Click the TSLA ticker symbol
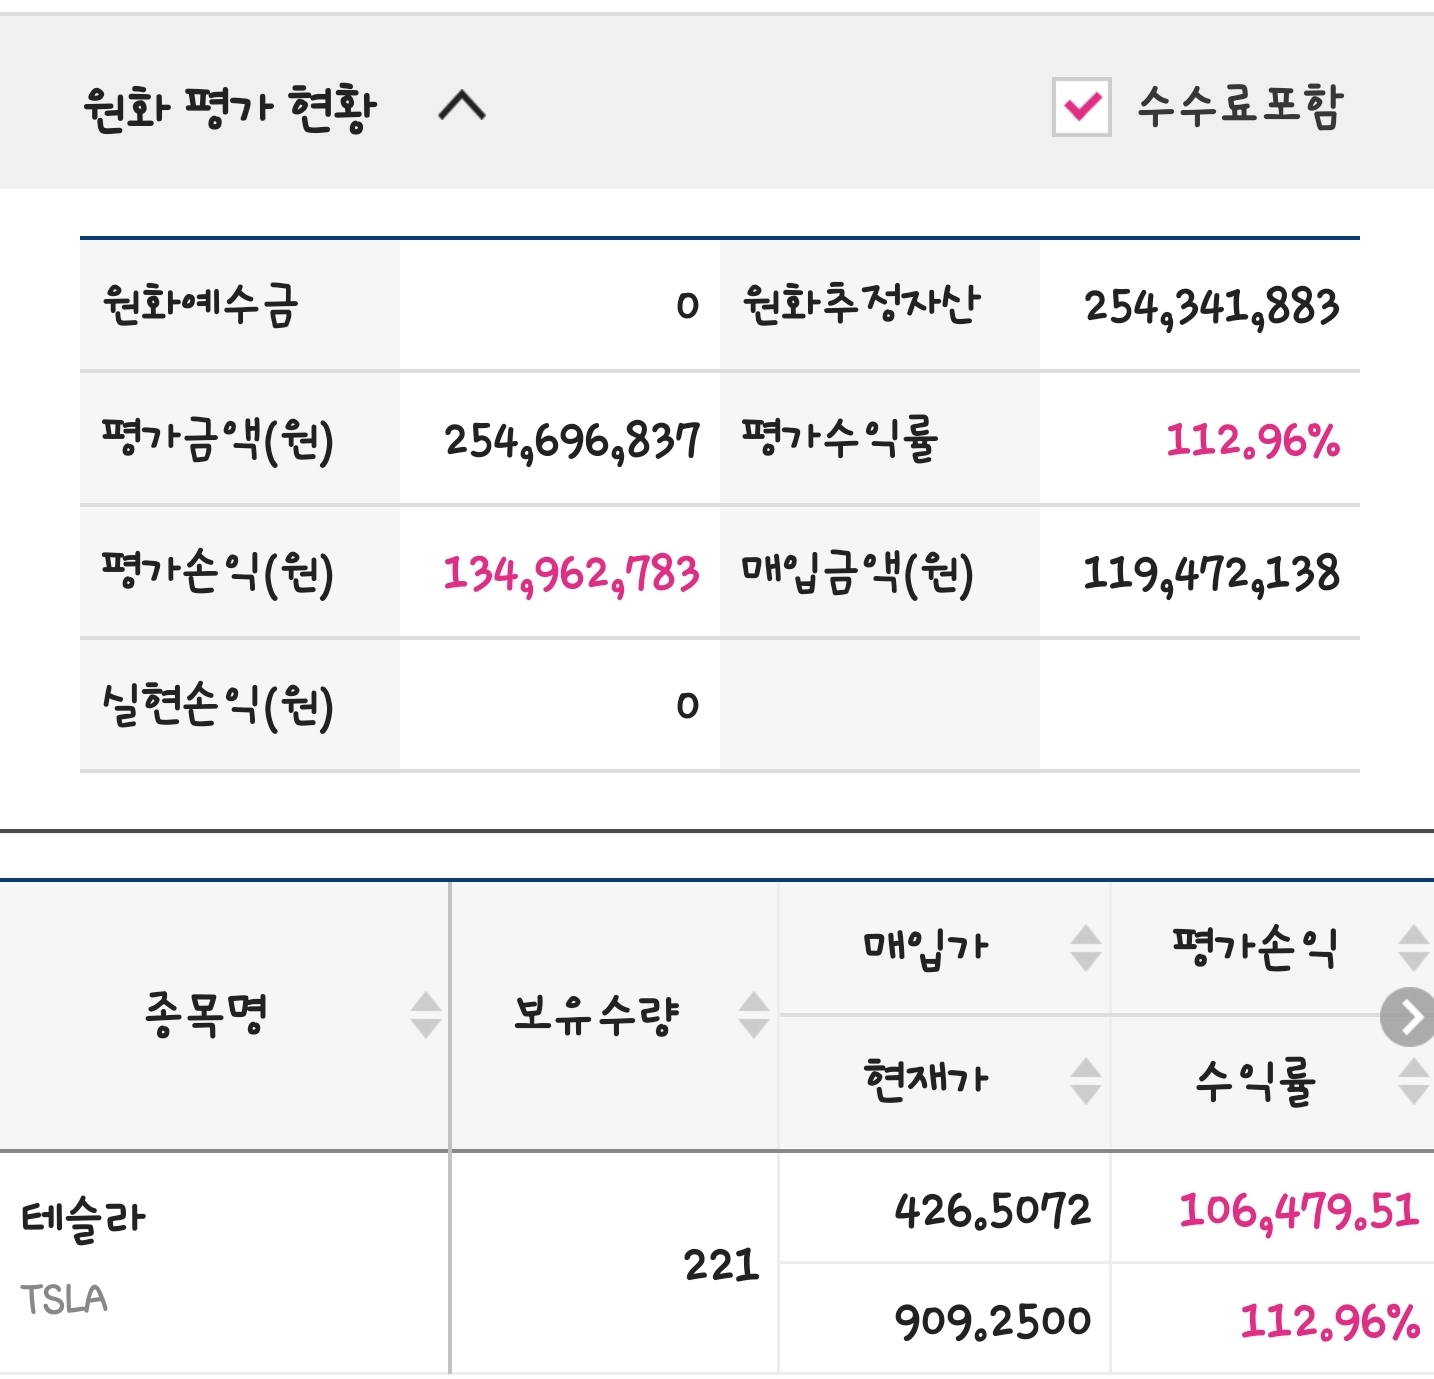1434x1379 pixels. coord(64,1299)
